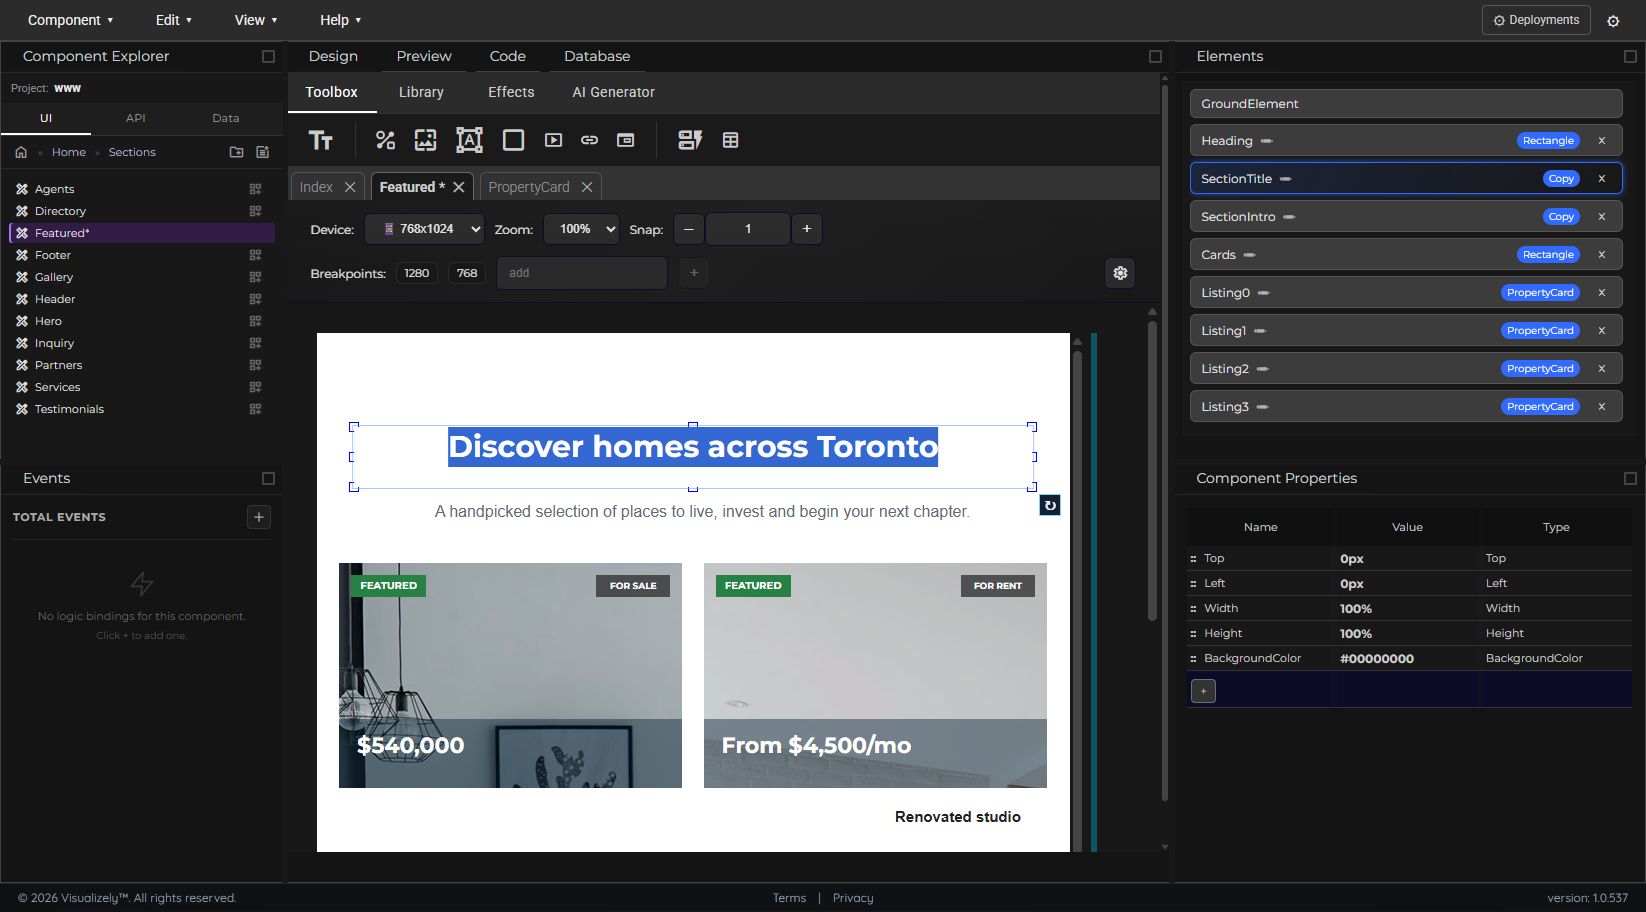Click the new folder icon in explorer
1646x912 pixels.
[236, 152]
